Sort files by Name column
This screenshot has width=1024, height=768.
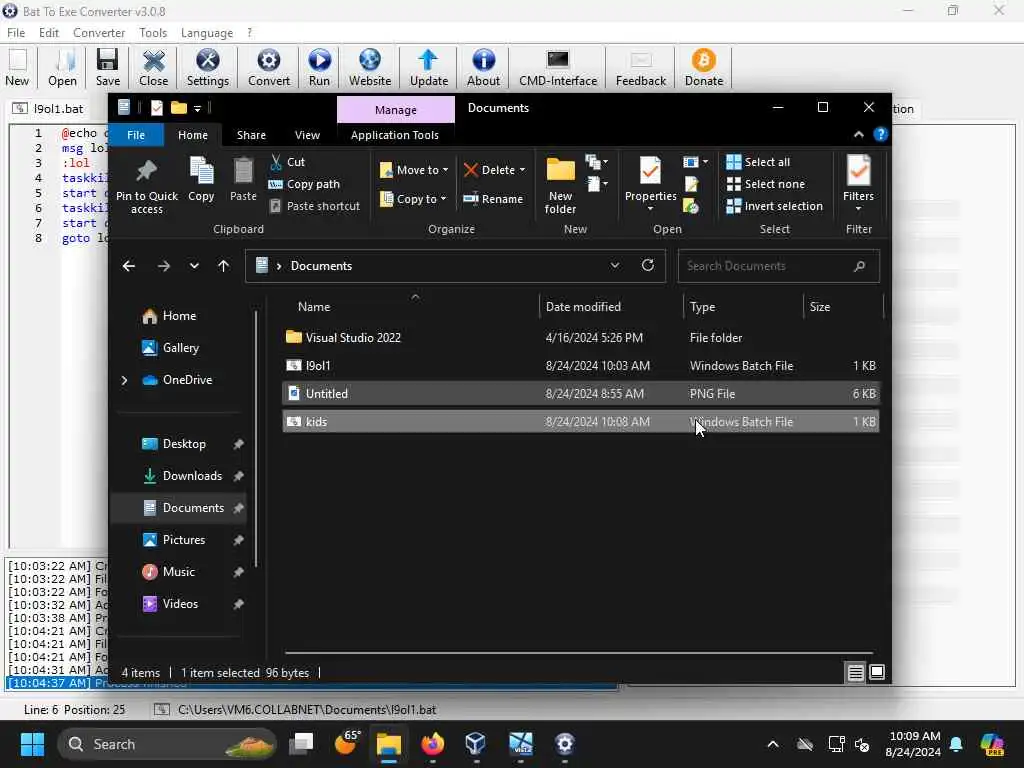tap(313, 306)
